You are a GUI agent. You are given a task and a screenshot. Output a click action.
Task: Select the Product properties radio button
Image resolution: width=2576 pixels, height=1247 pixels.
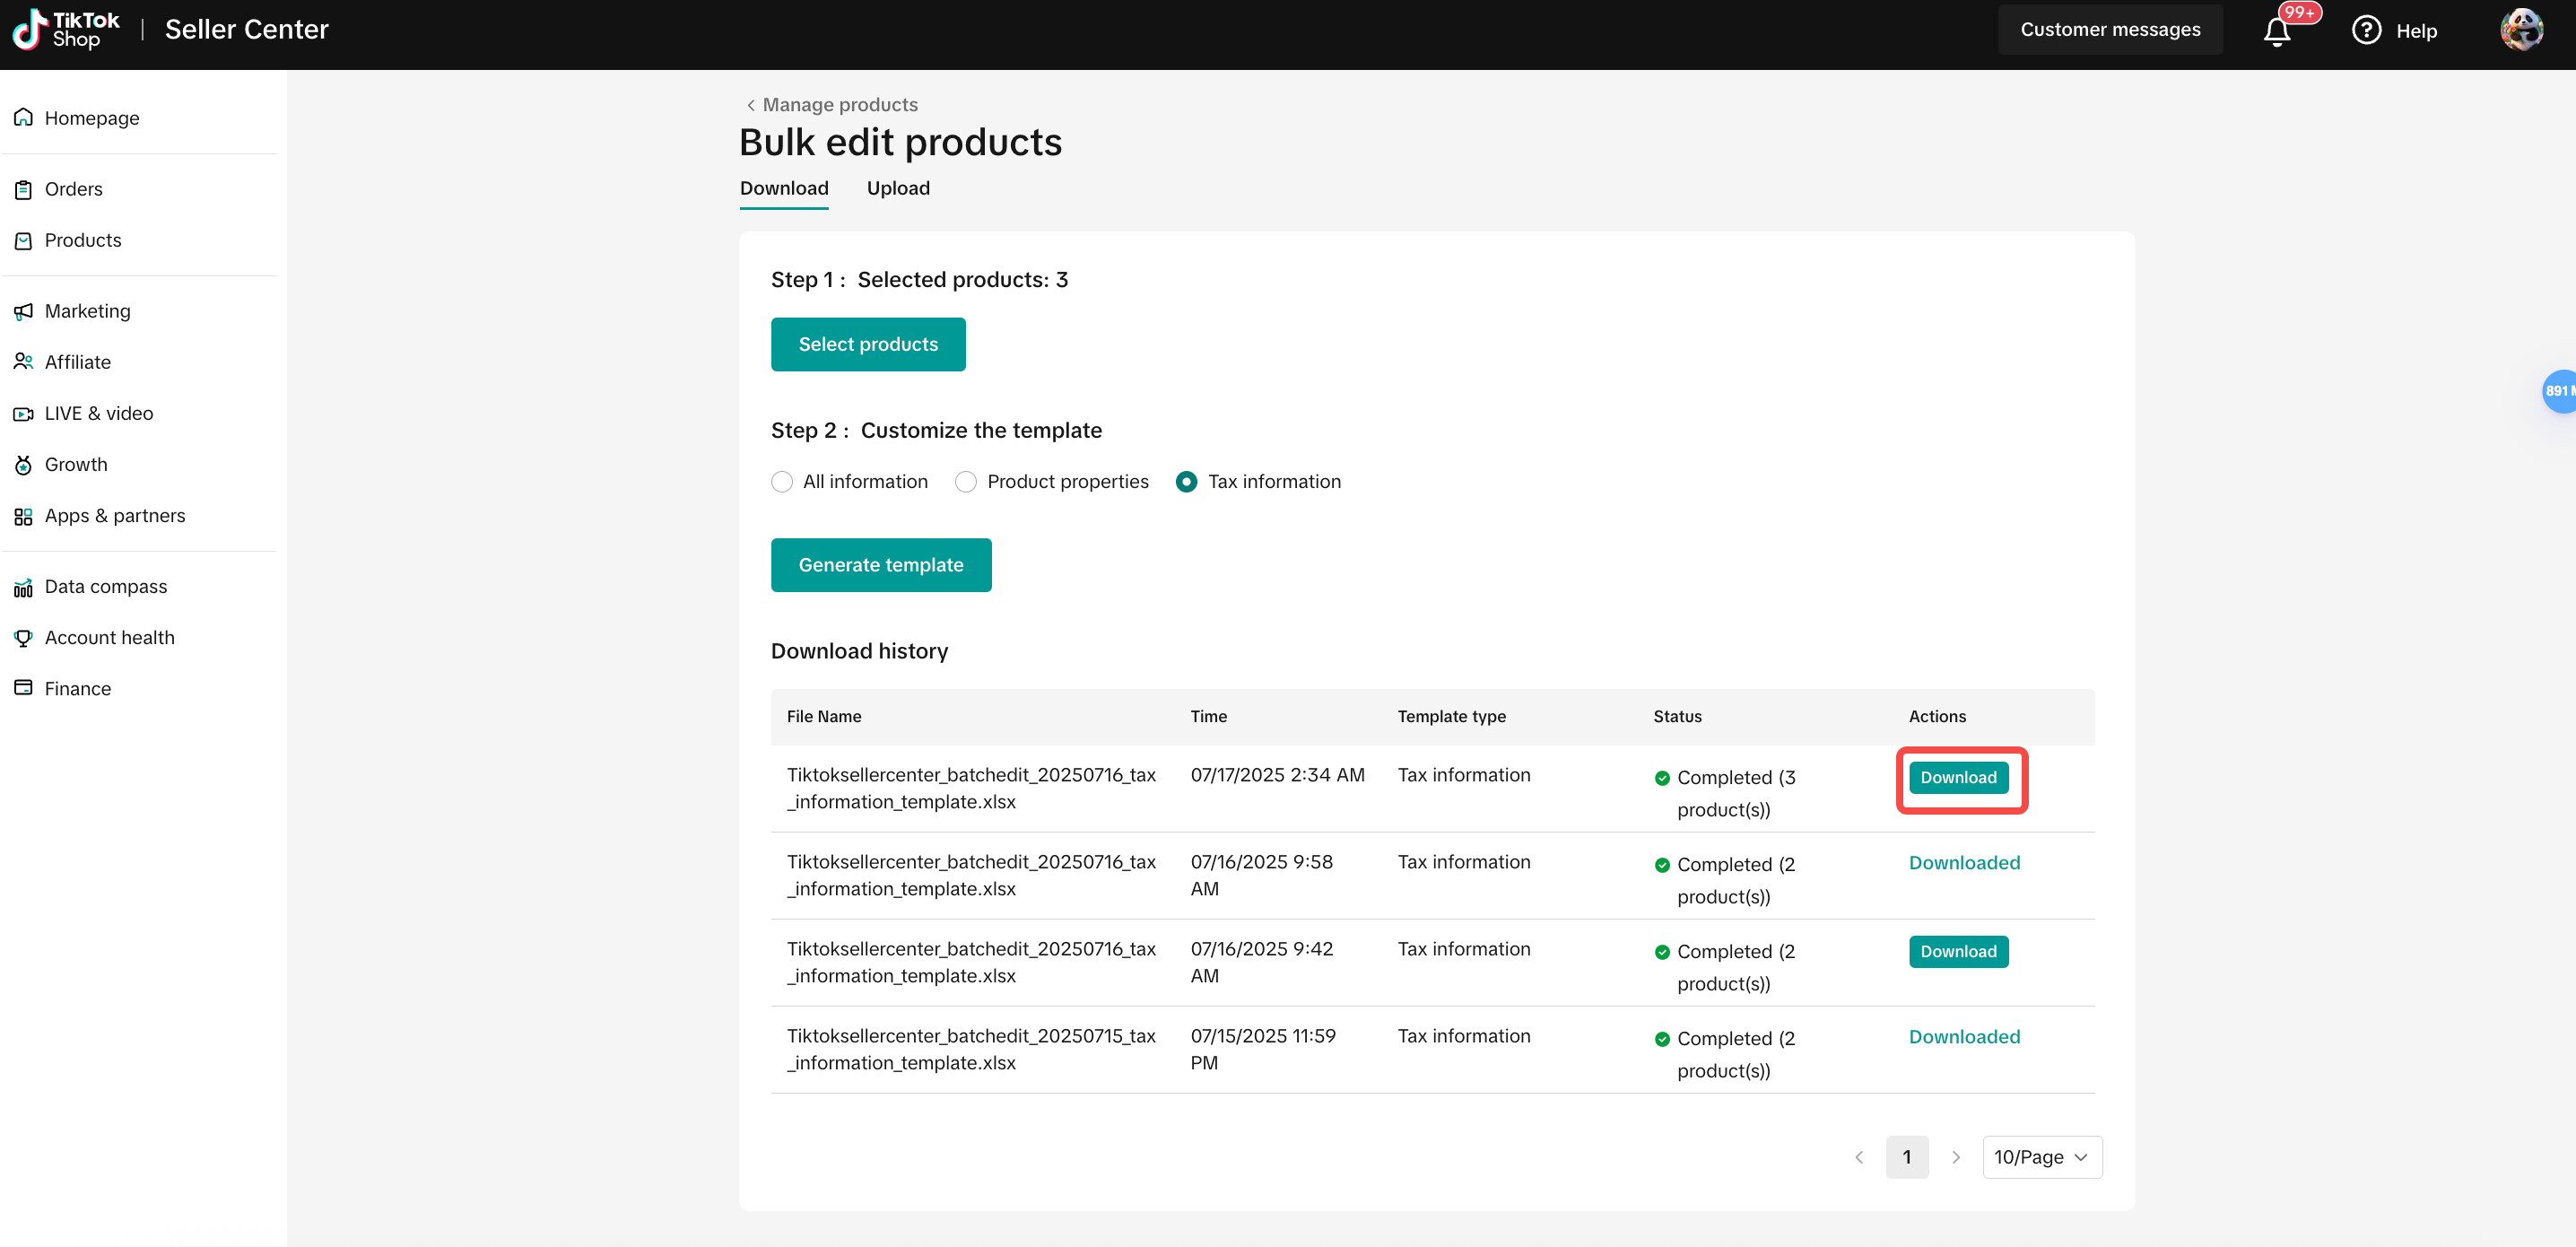(965, 482)
